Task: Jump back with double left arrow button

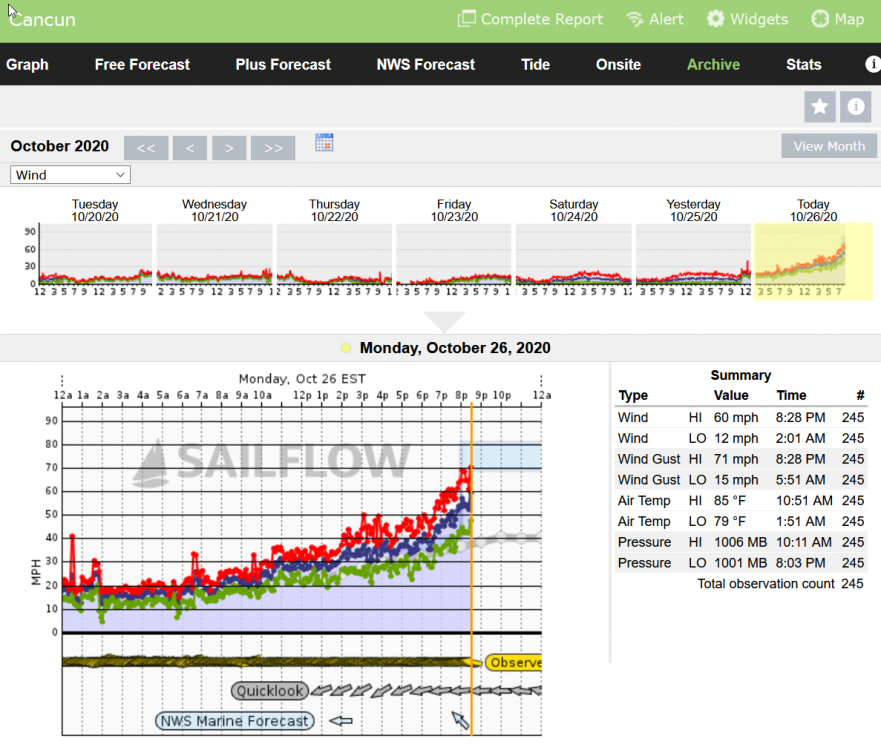Action: point(146,148)
